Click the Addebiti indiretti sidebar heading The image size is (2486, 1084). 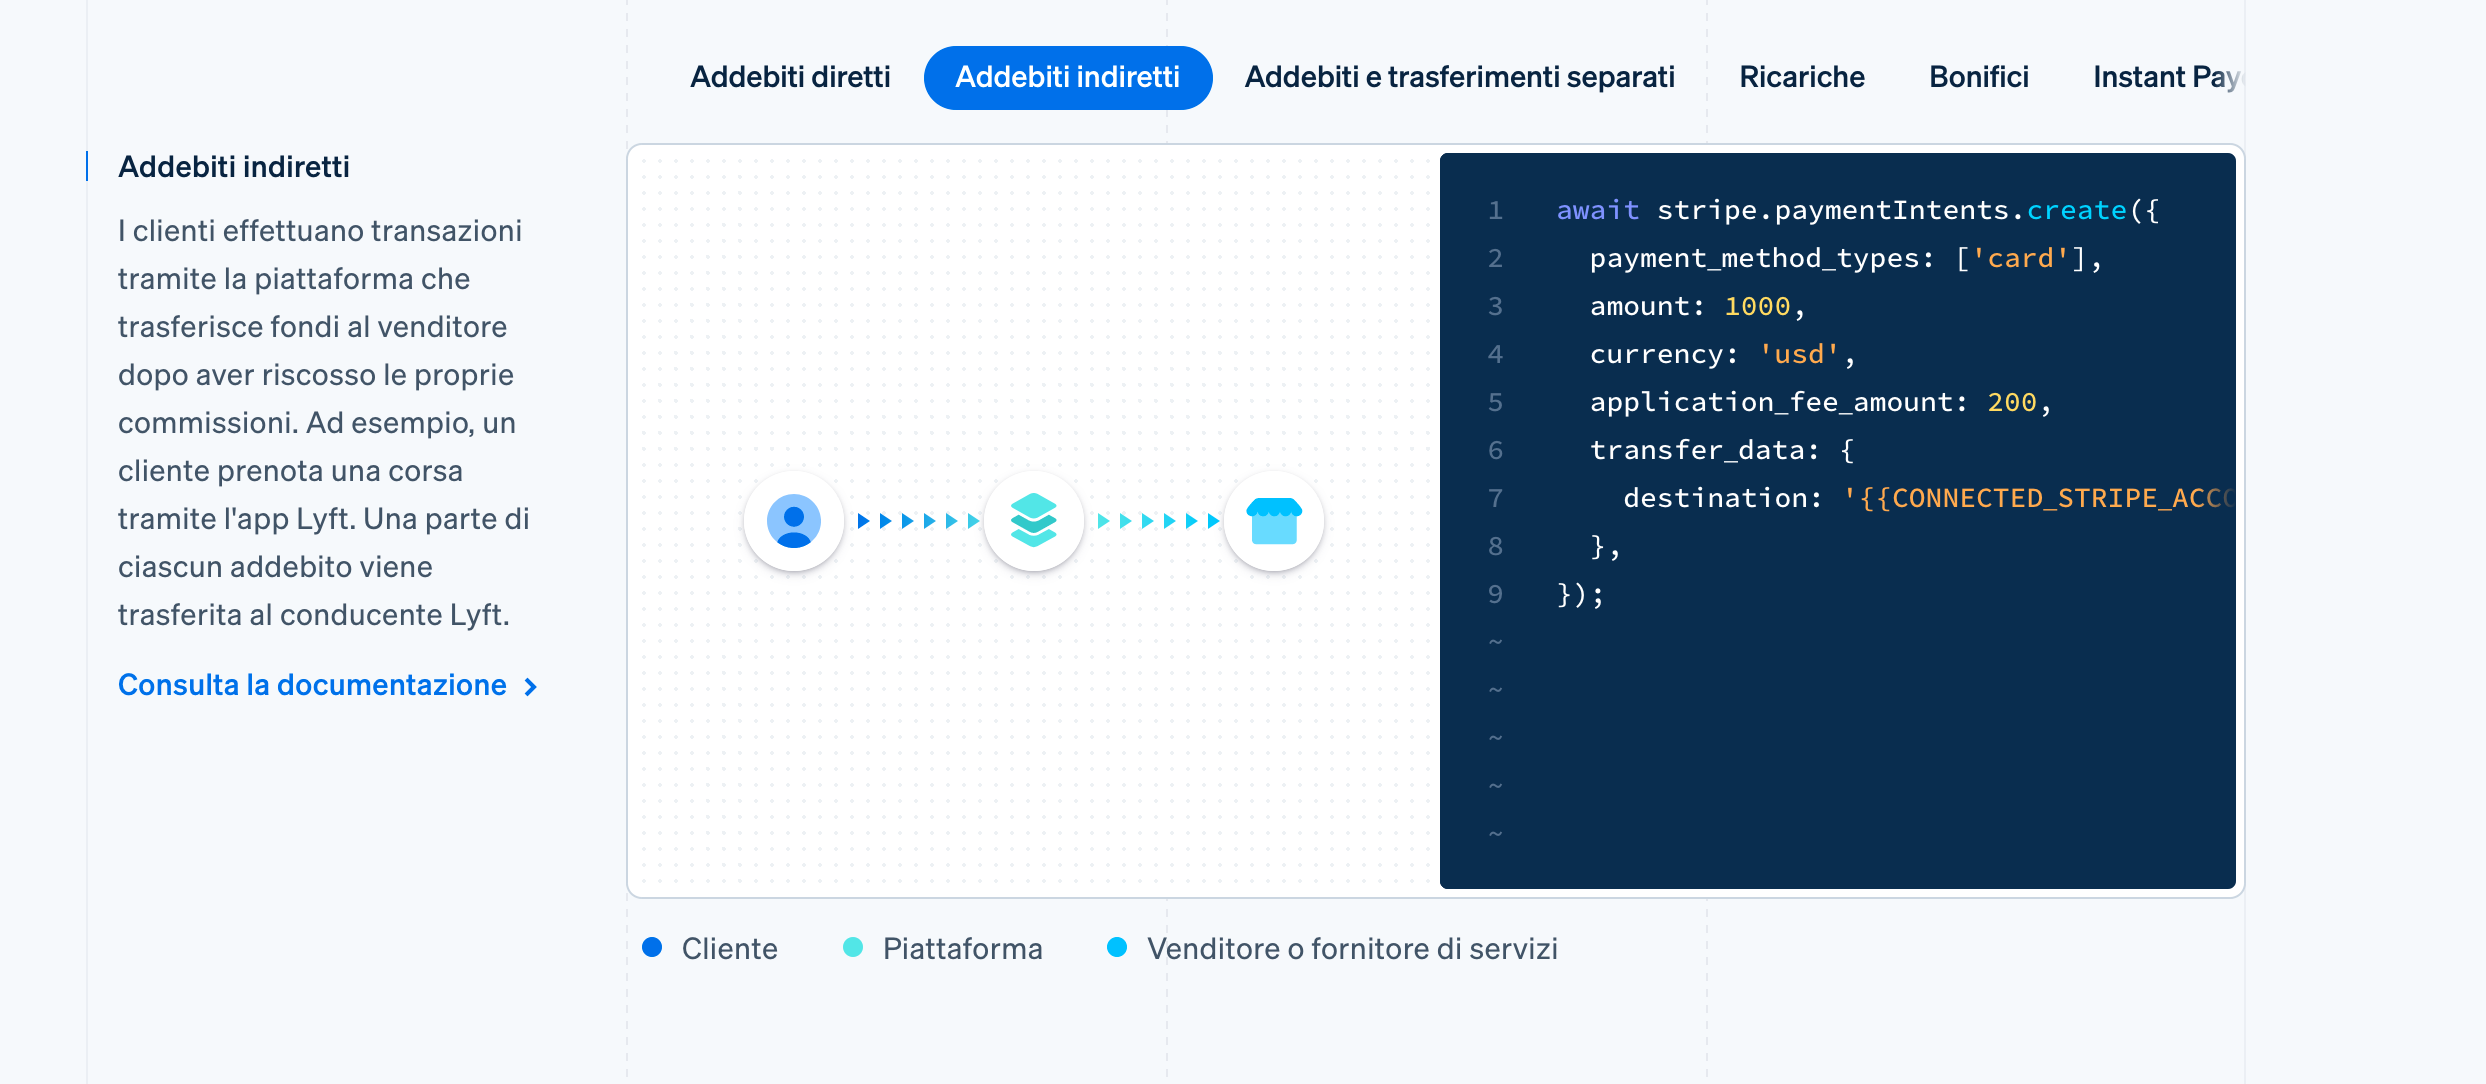234,167
